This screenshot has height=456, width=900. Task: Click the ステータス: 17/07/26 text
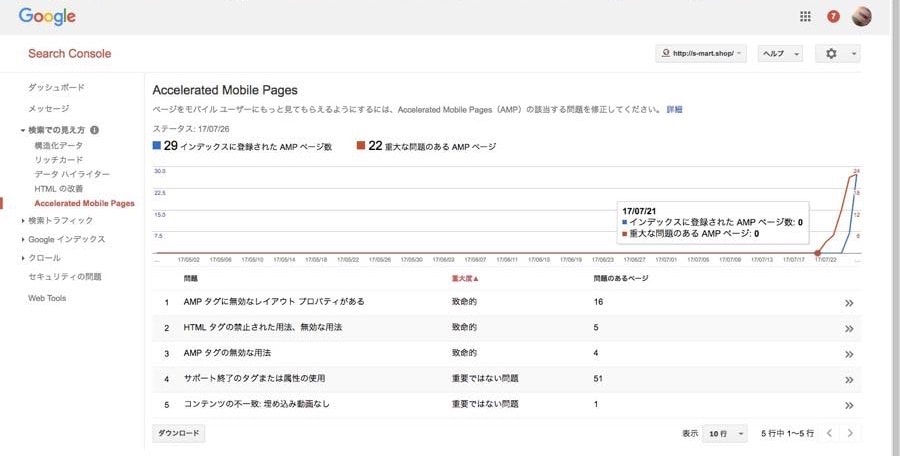191,129
